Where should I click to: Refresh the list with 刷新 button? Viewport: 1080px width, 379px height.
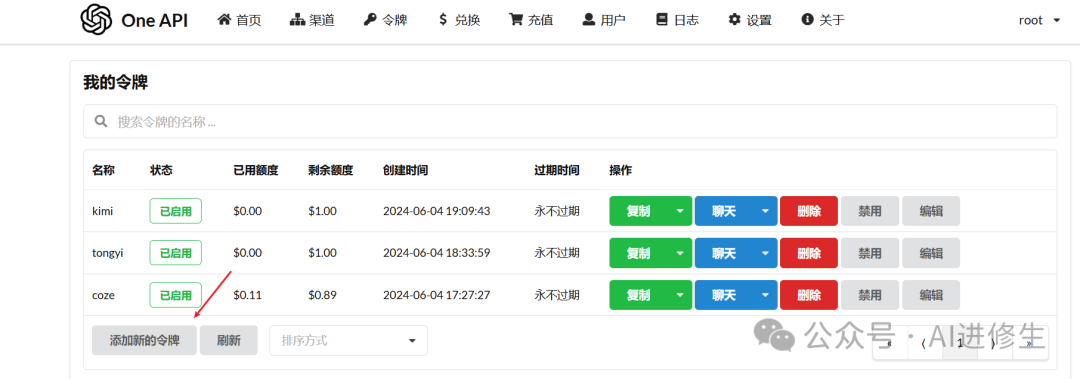229,340
